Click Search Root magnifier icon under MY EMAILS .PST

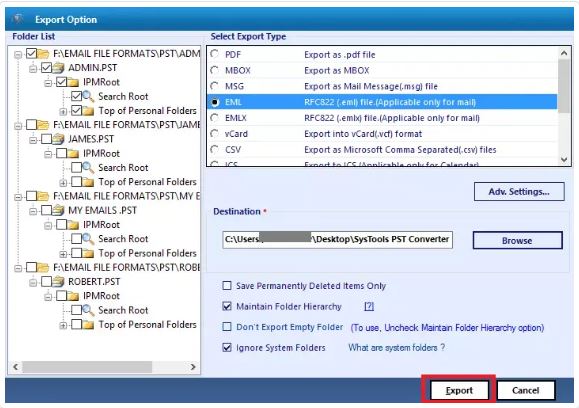pyautogui.click(x=88, y=239)
